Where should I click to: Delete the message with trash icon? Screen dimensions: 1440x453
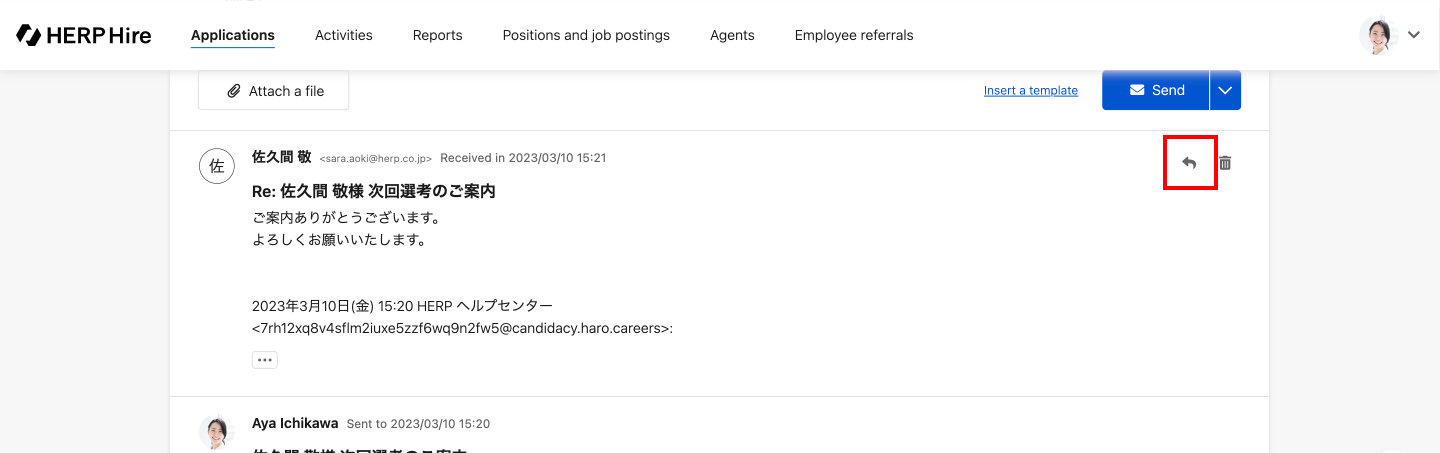(1225, 163)
